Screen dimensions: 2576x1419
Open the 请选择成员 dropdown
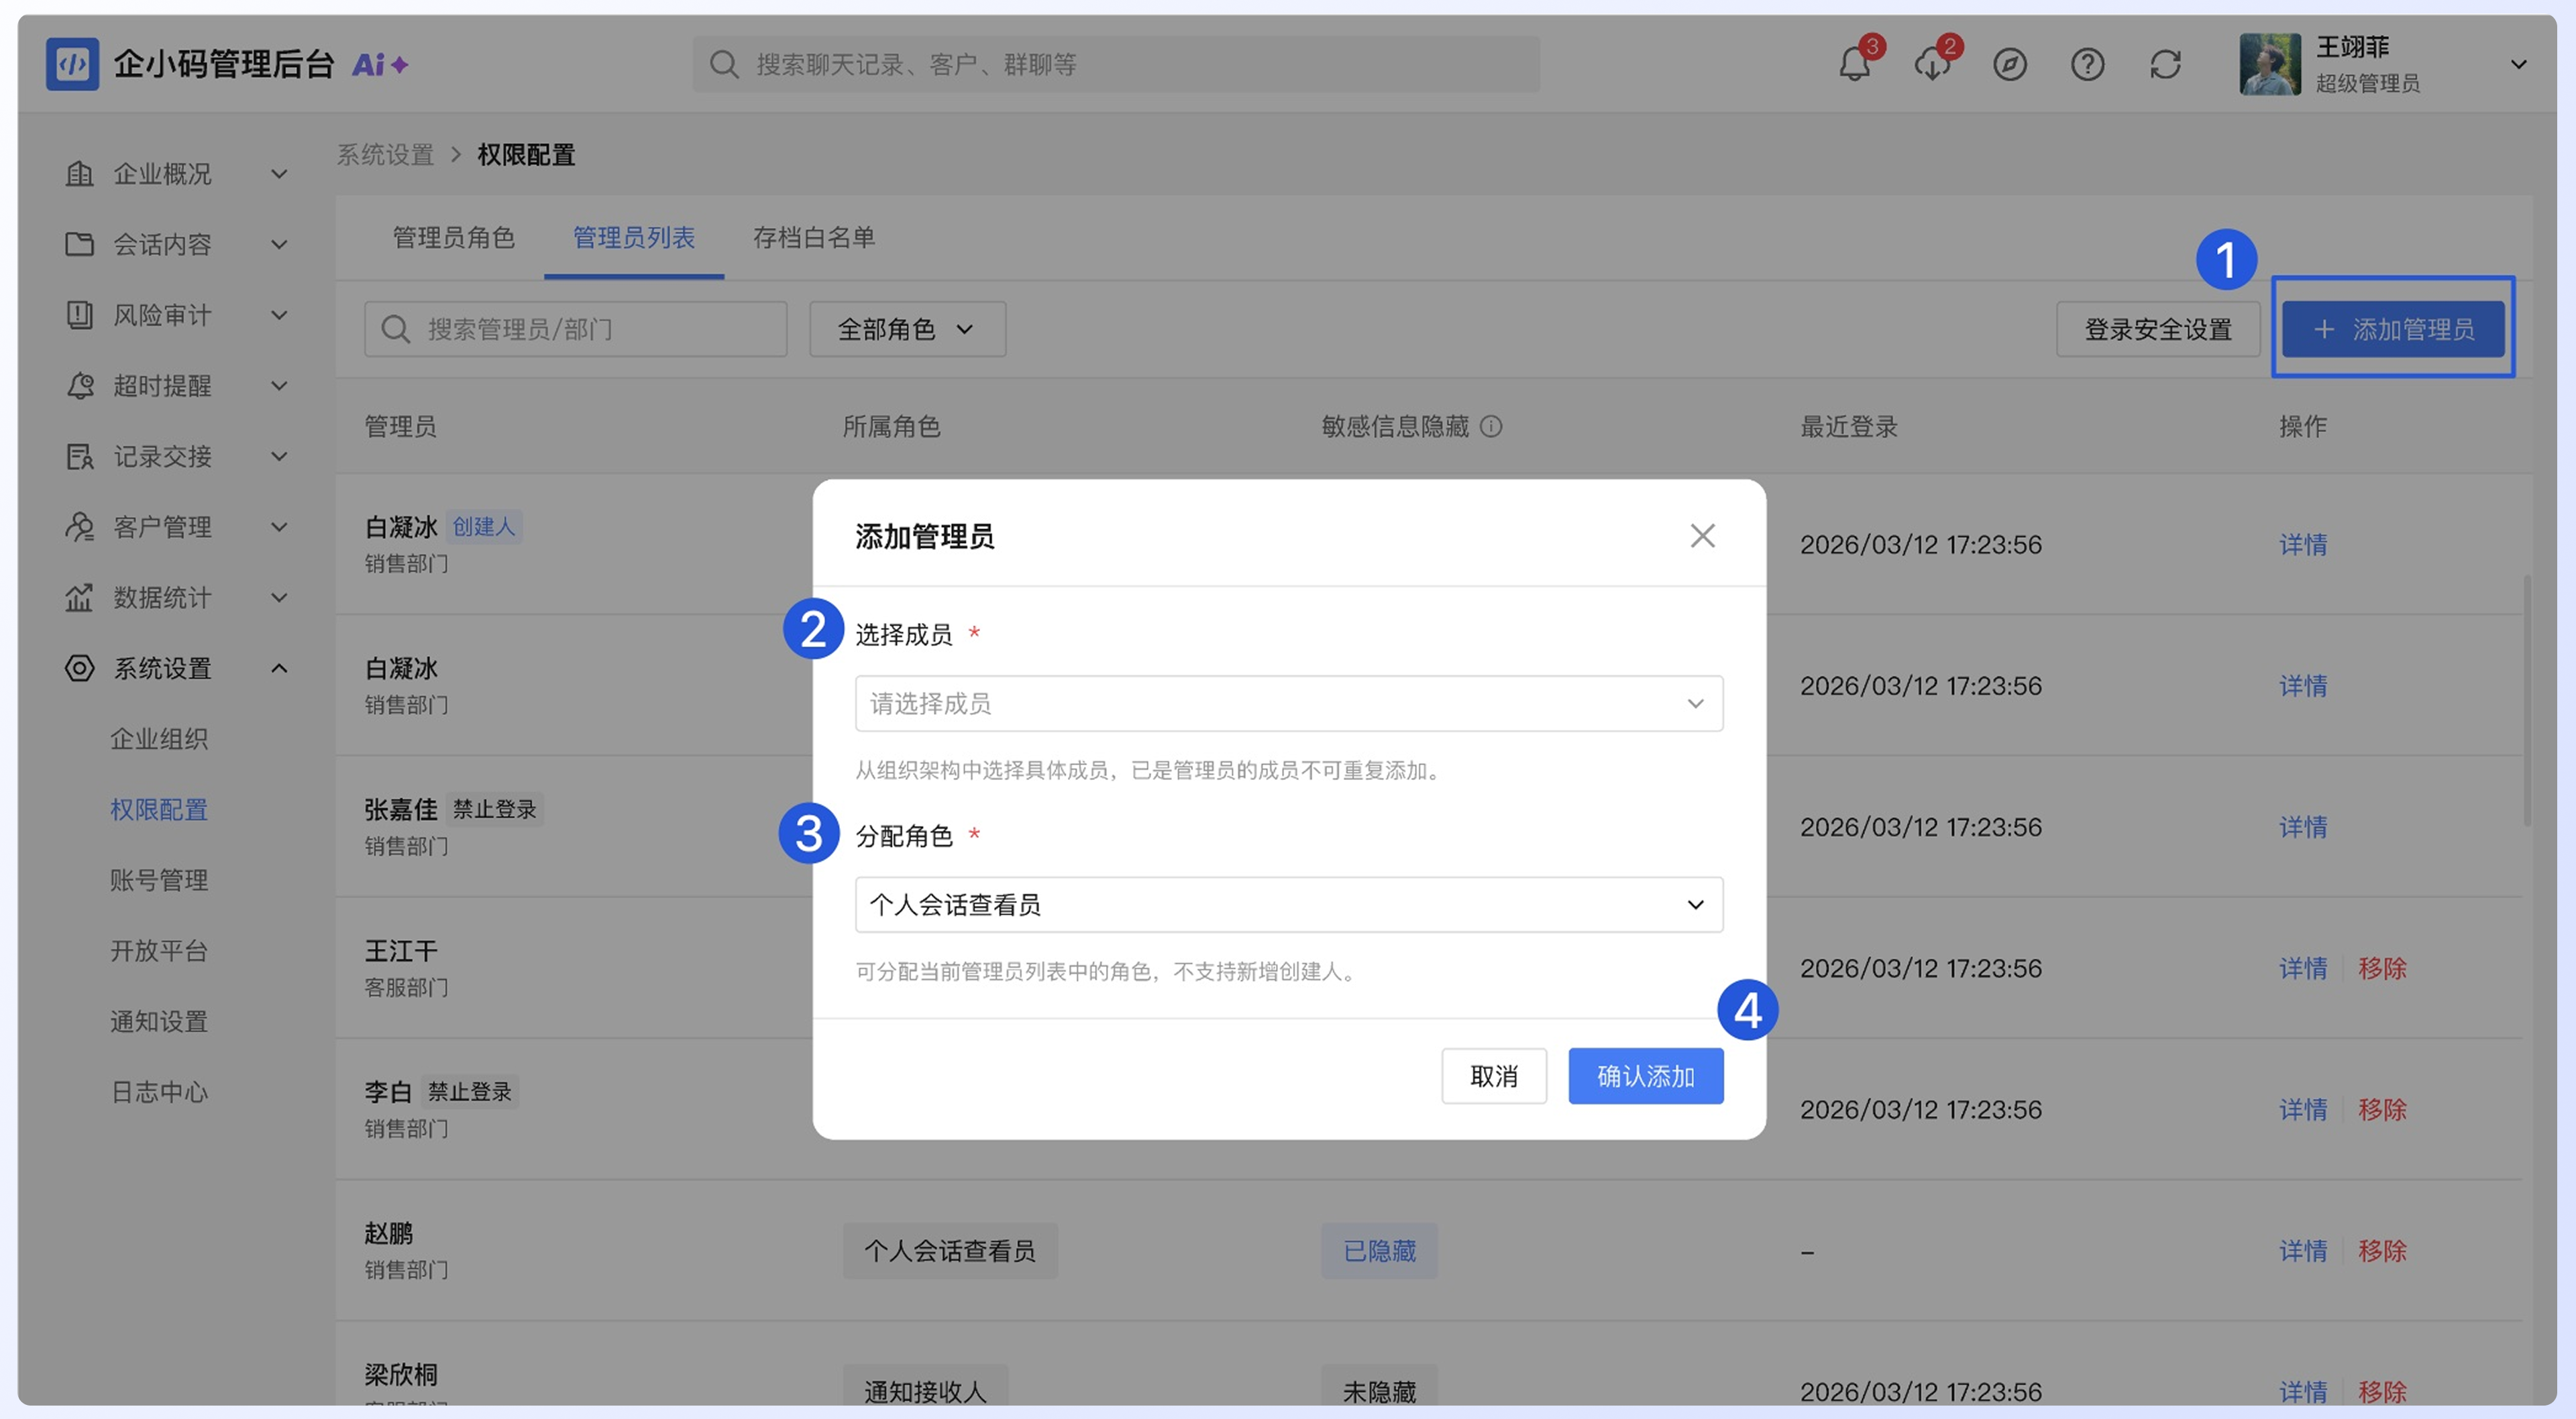[x=1289, y=704]
